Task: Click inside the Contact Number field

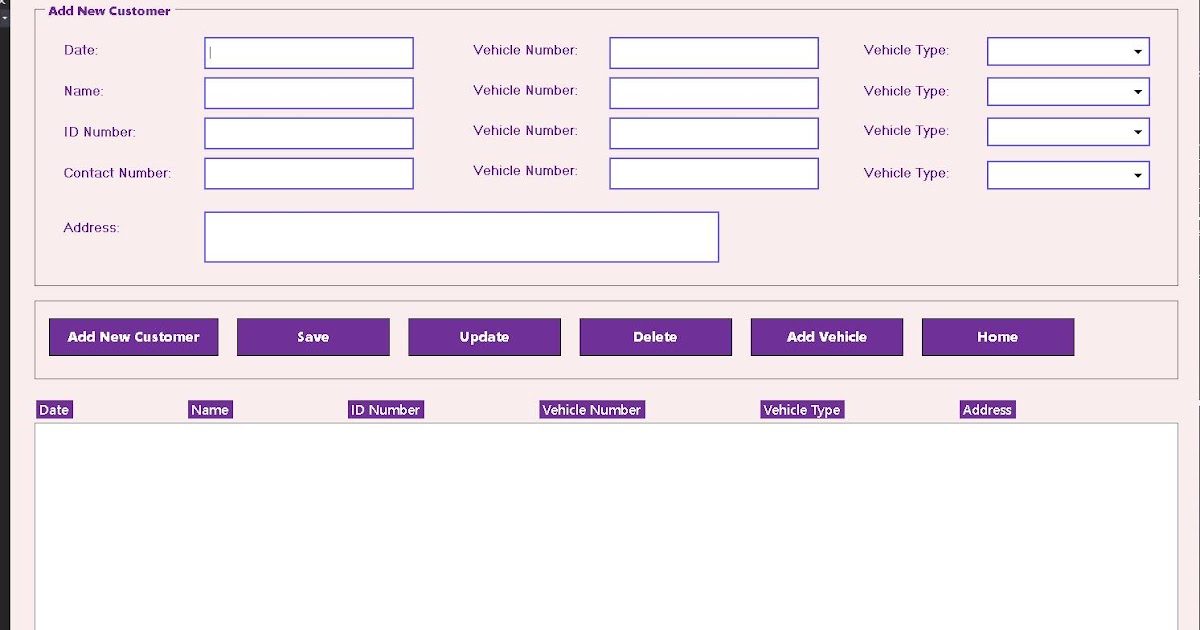Action: click(x=308, y=173)
